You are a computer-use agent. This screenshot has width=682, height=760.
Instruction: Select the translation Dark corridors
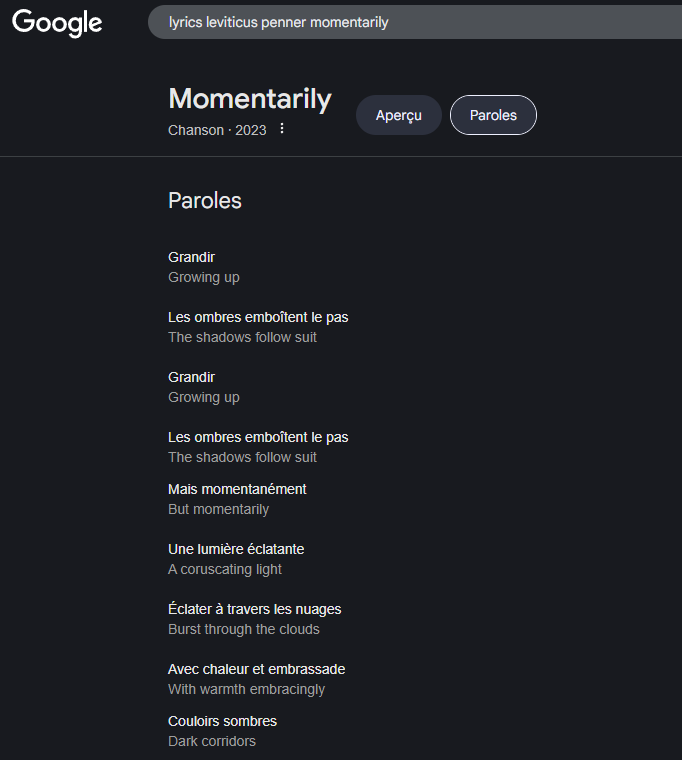point(212,741)
